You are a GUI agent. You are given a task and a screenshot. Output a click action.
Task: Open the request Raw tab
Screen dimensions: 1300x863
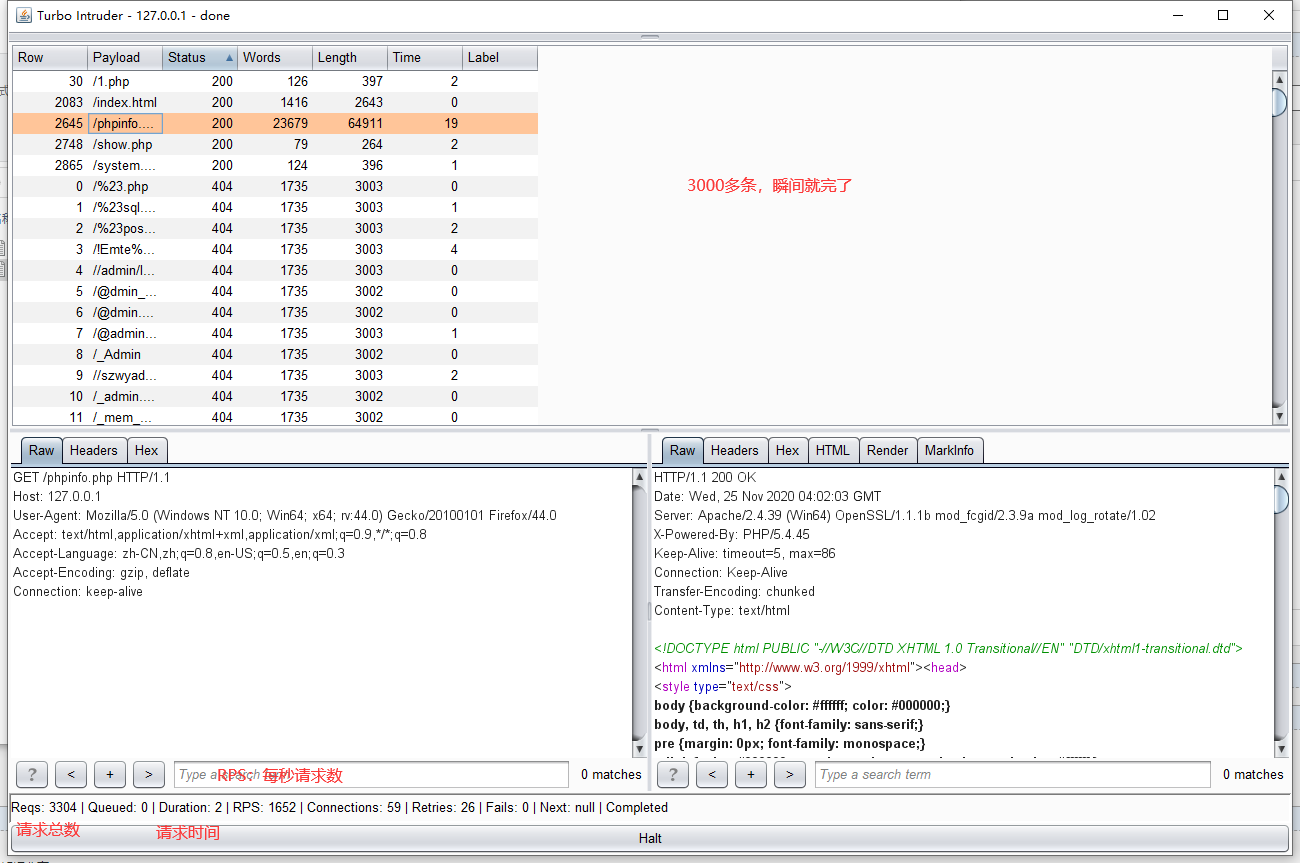point(41,450)
